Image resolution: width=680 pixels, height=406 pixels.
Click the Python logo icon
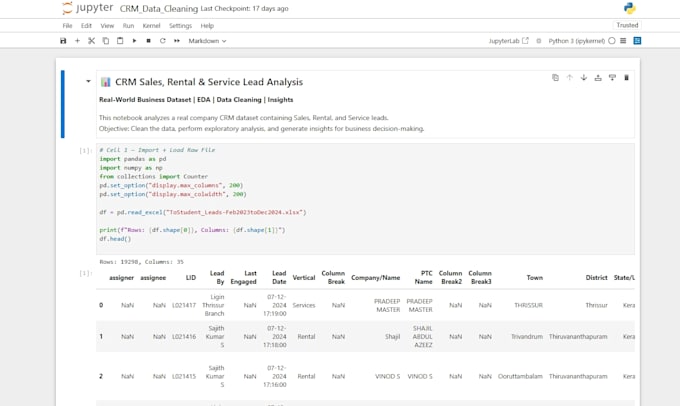tap(630, 8)
